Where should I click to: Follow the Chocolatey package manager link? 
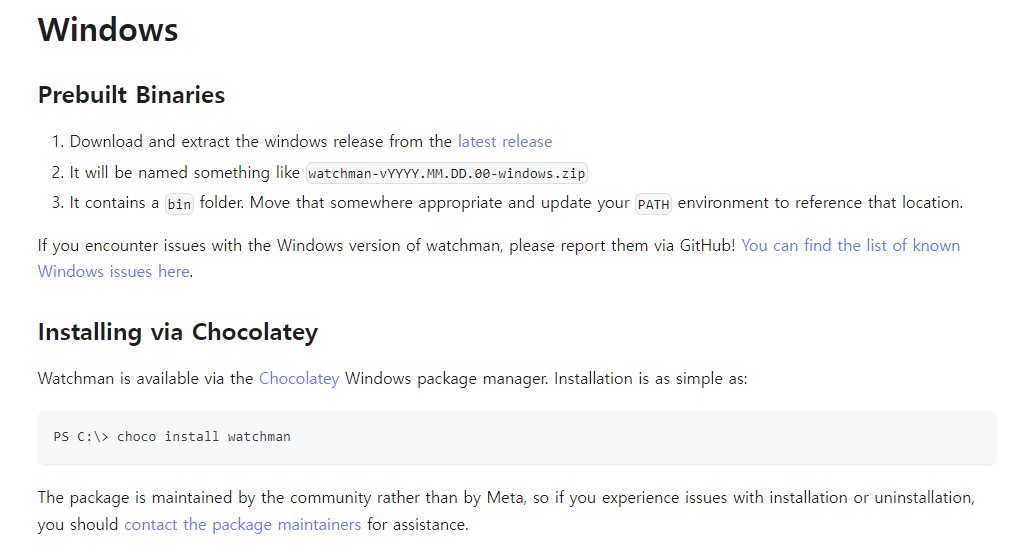[299, 378]
